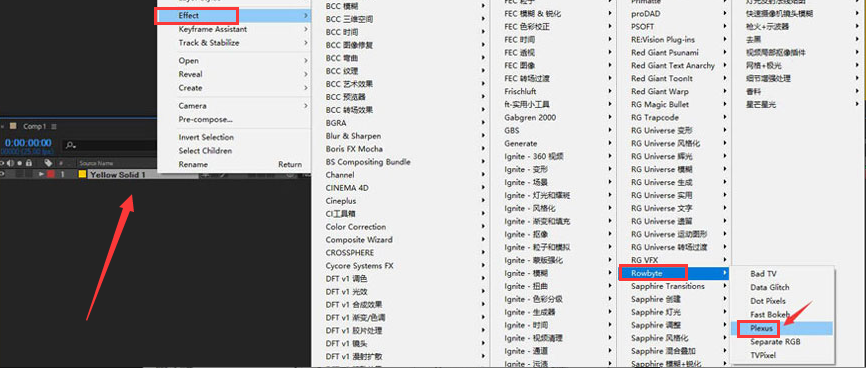Expand the RG Trapcode submenu arrow
866x368 pixels.
(x=724, y=118)
